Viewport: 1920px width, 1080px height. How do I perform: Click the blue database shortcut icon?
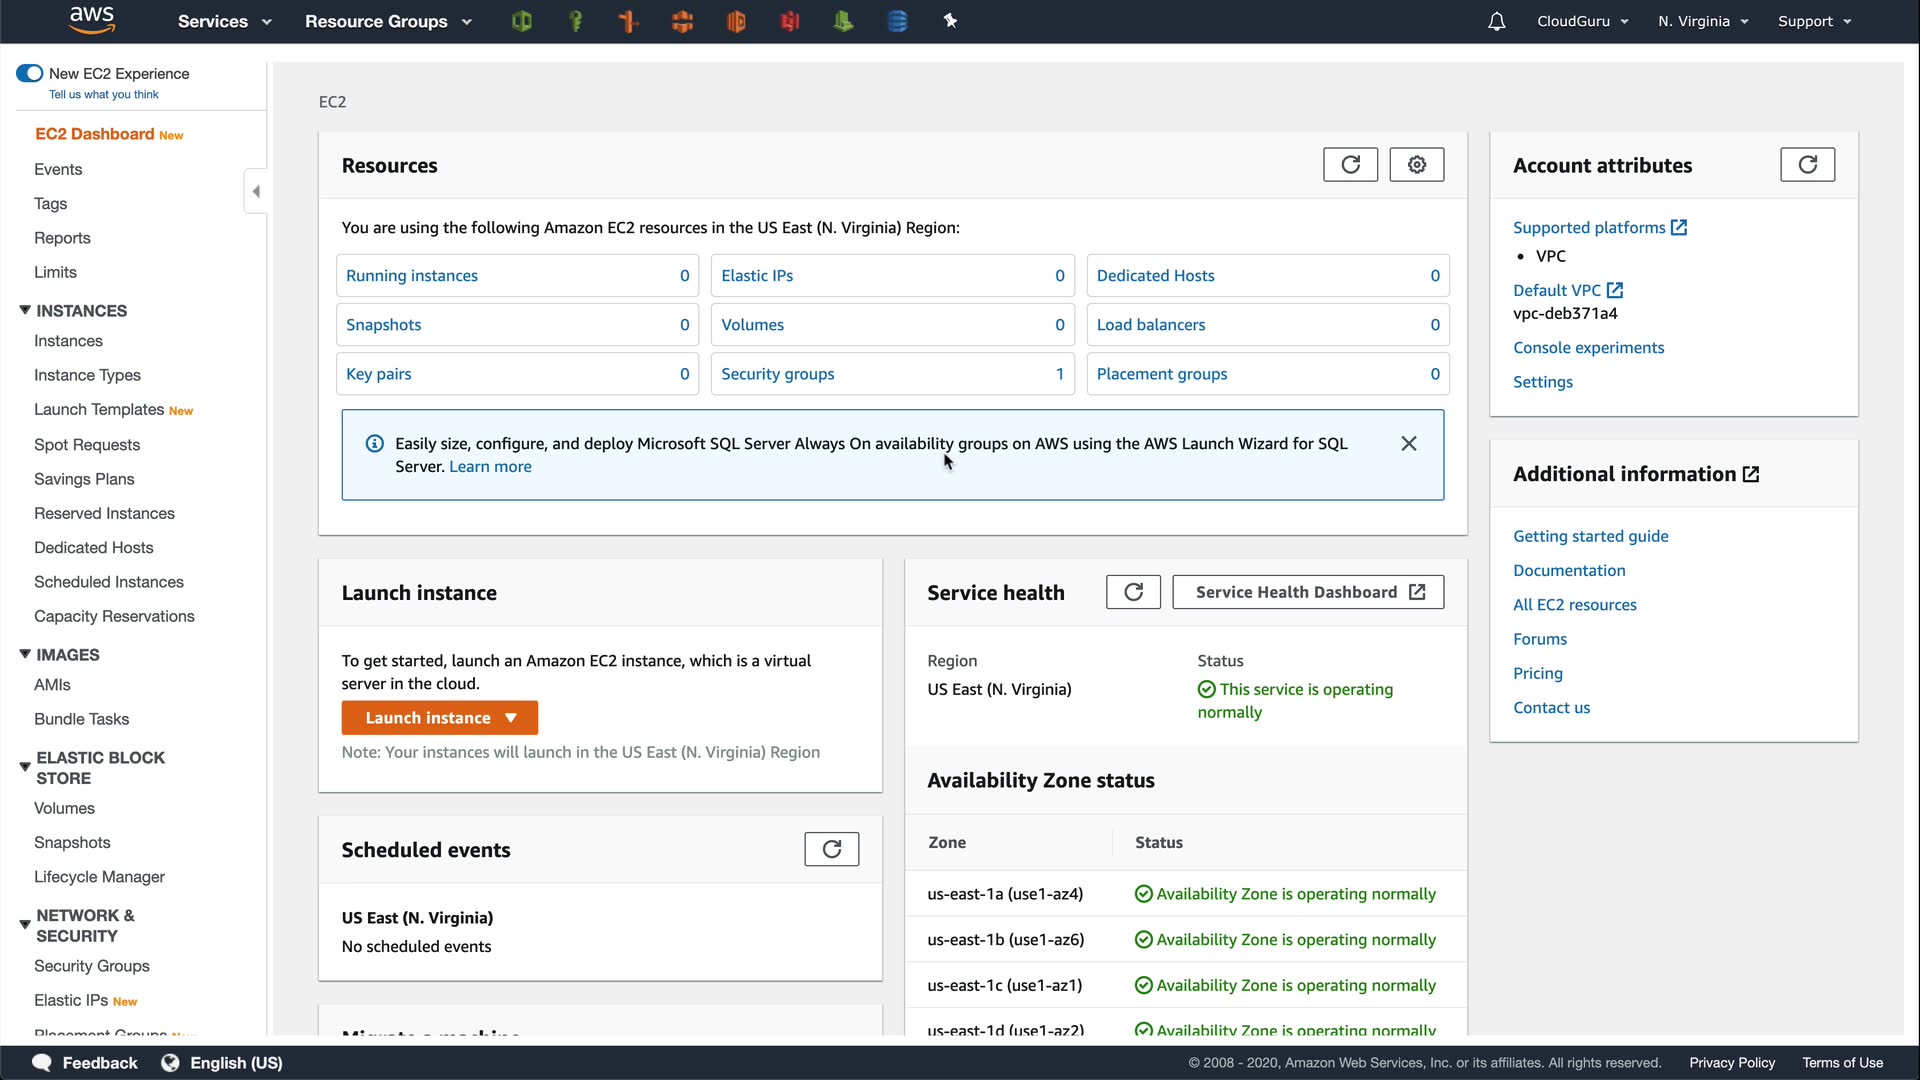pos(897,21)
